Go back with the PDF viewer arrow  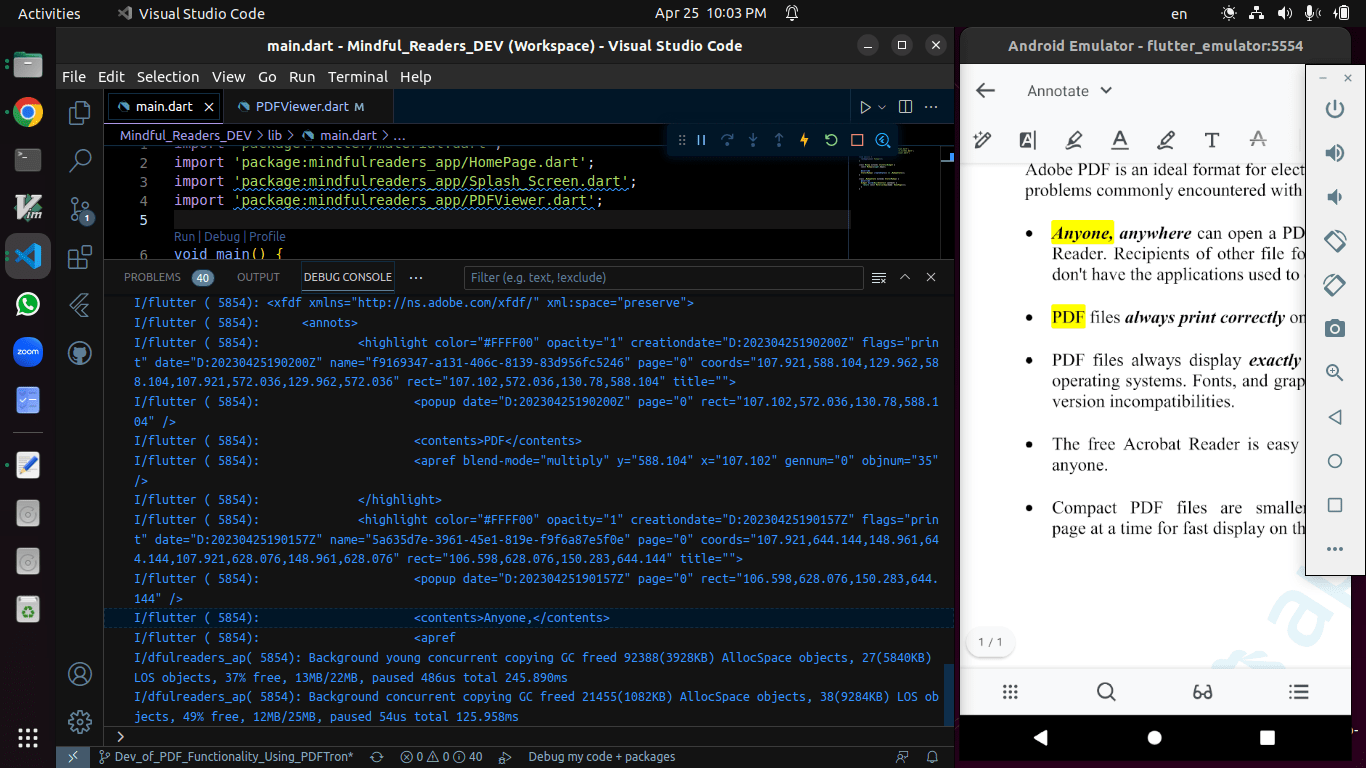[x=986, y=90]
